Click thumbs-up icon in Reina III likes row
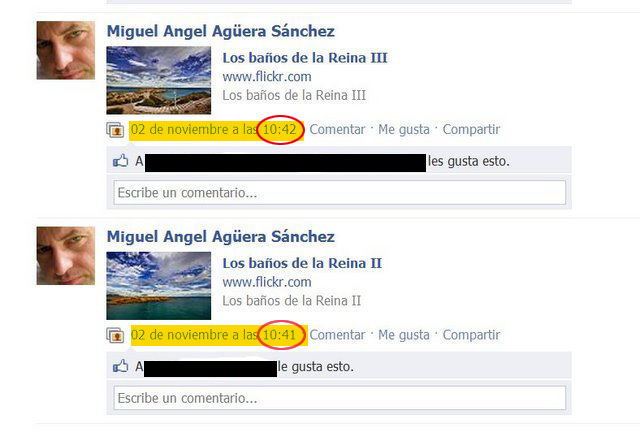640x432 pixels. coord(120,161)
